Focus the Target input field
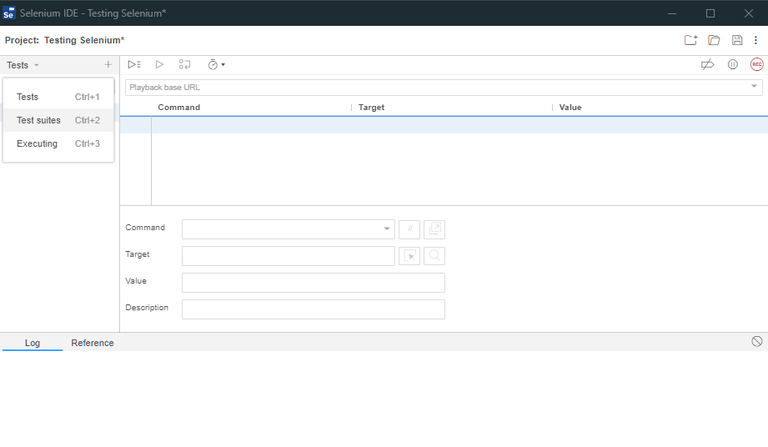Screen dimensions: 768x447 288,256
